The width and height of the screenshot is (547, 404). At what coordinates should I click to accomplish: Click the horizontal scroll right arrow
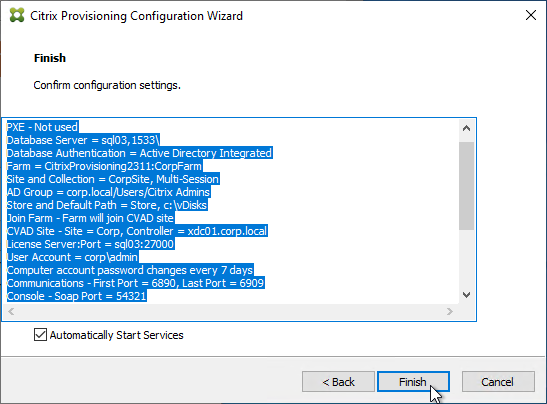[450, 311]
